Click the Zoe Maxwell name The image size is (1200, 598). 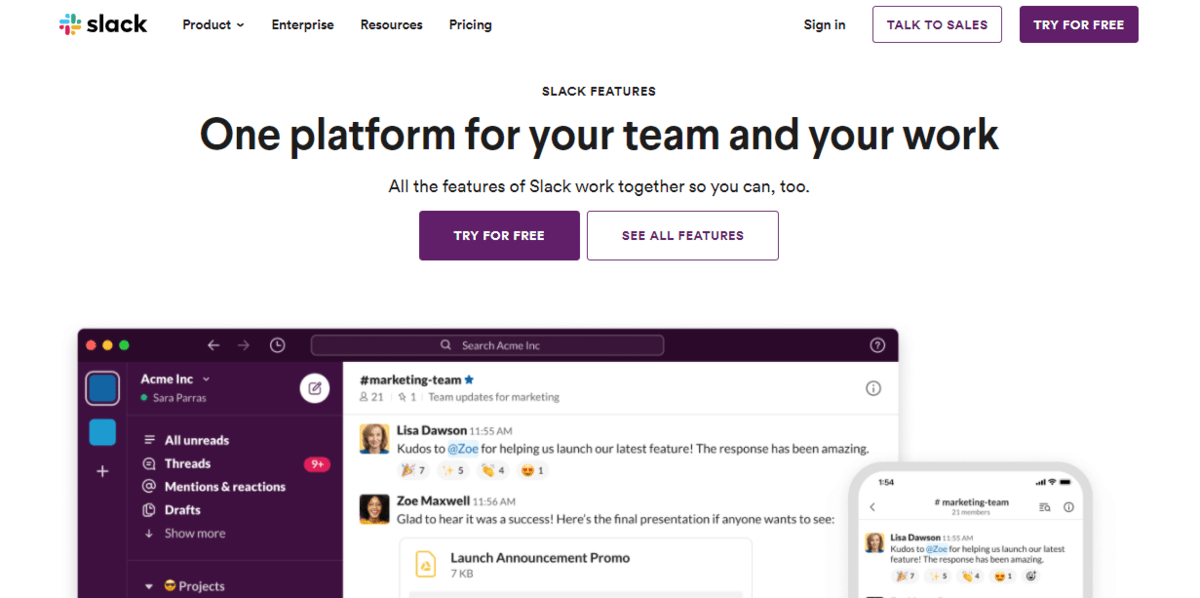click(433, 501)
